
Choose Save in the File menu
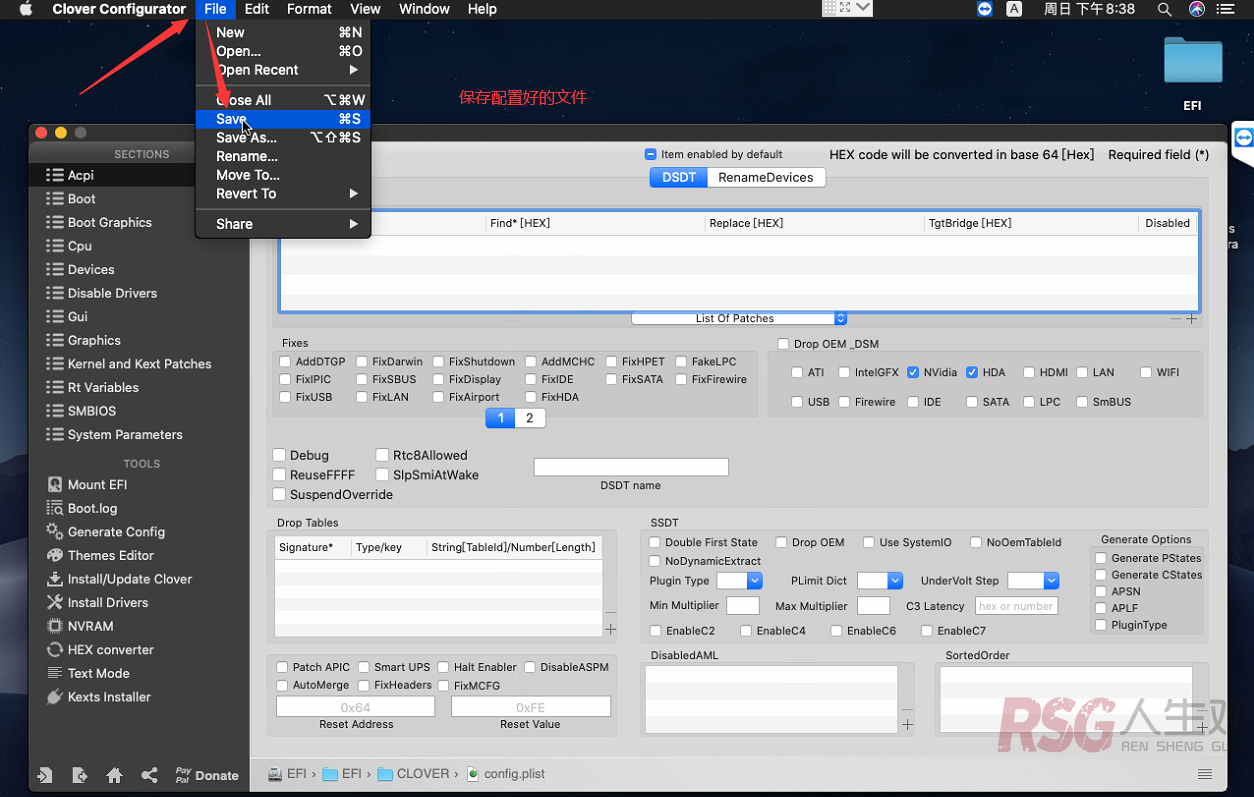[x=284, y=119]
